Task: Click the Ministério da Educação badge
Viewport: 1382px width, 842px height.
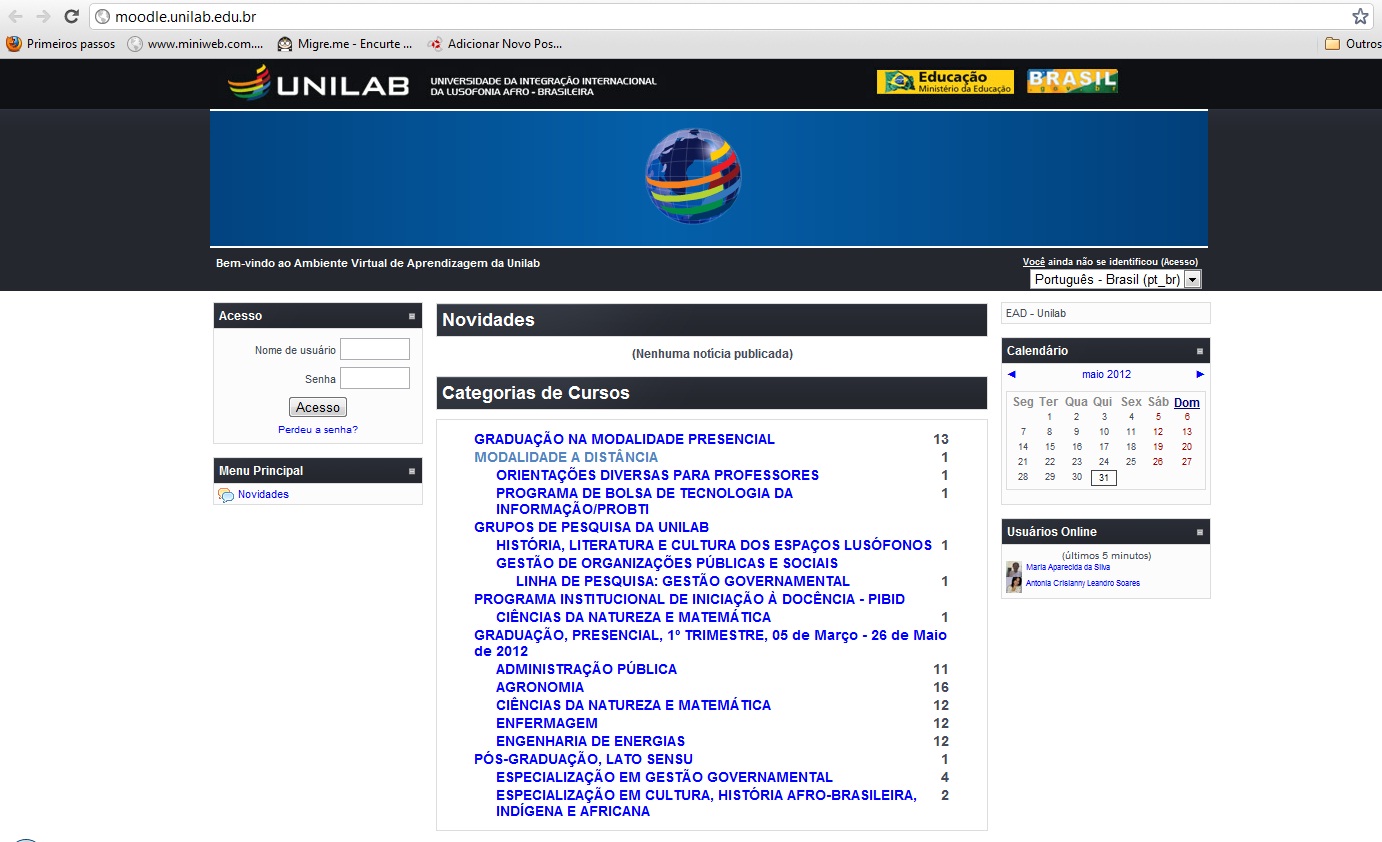Action: pos(944,82)
